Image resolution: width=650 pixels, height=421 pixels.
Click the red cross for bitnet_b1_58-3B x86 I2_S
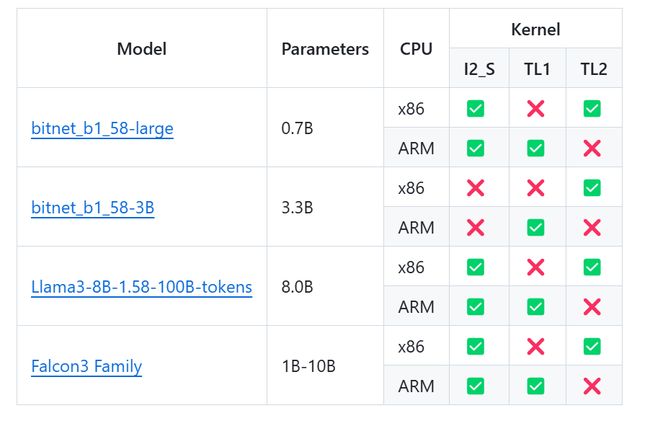pos(475,188)
